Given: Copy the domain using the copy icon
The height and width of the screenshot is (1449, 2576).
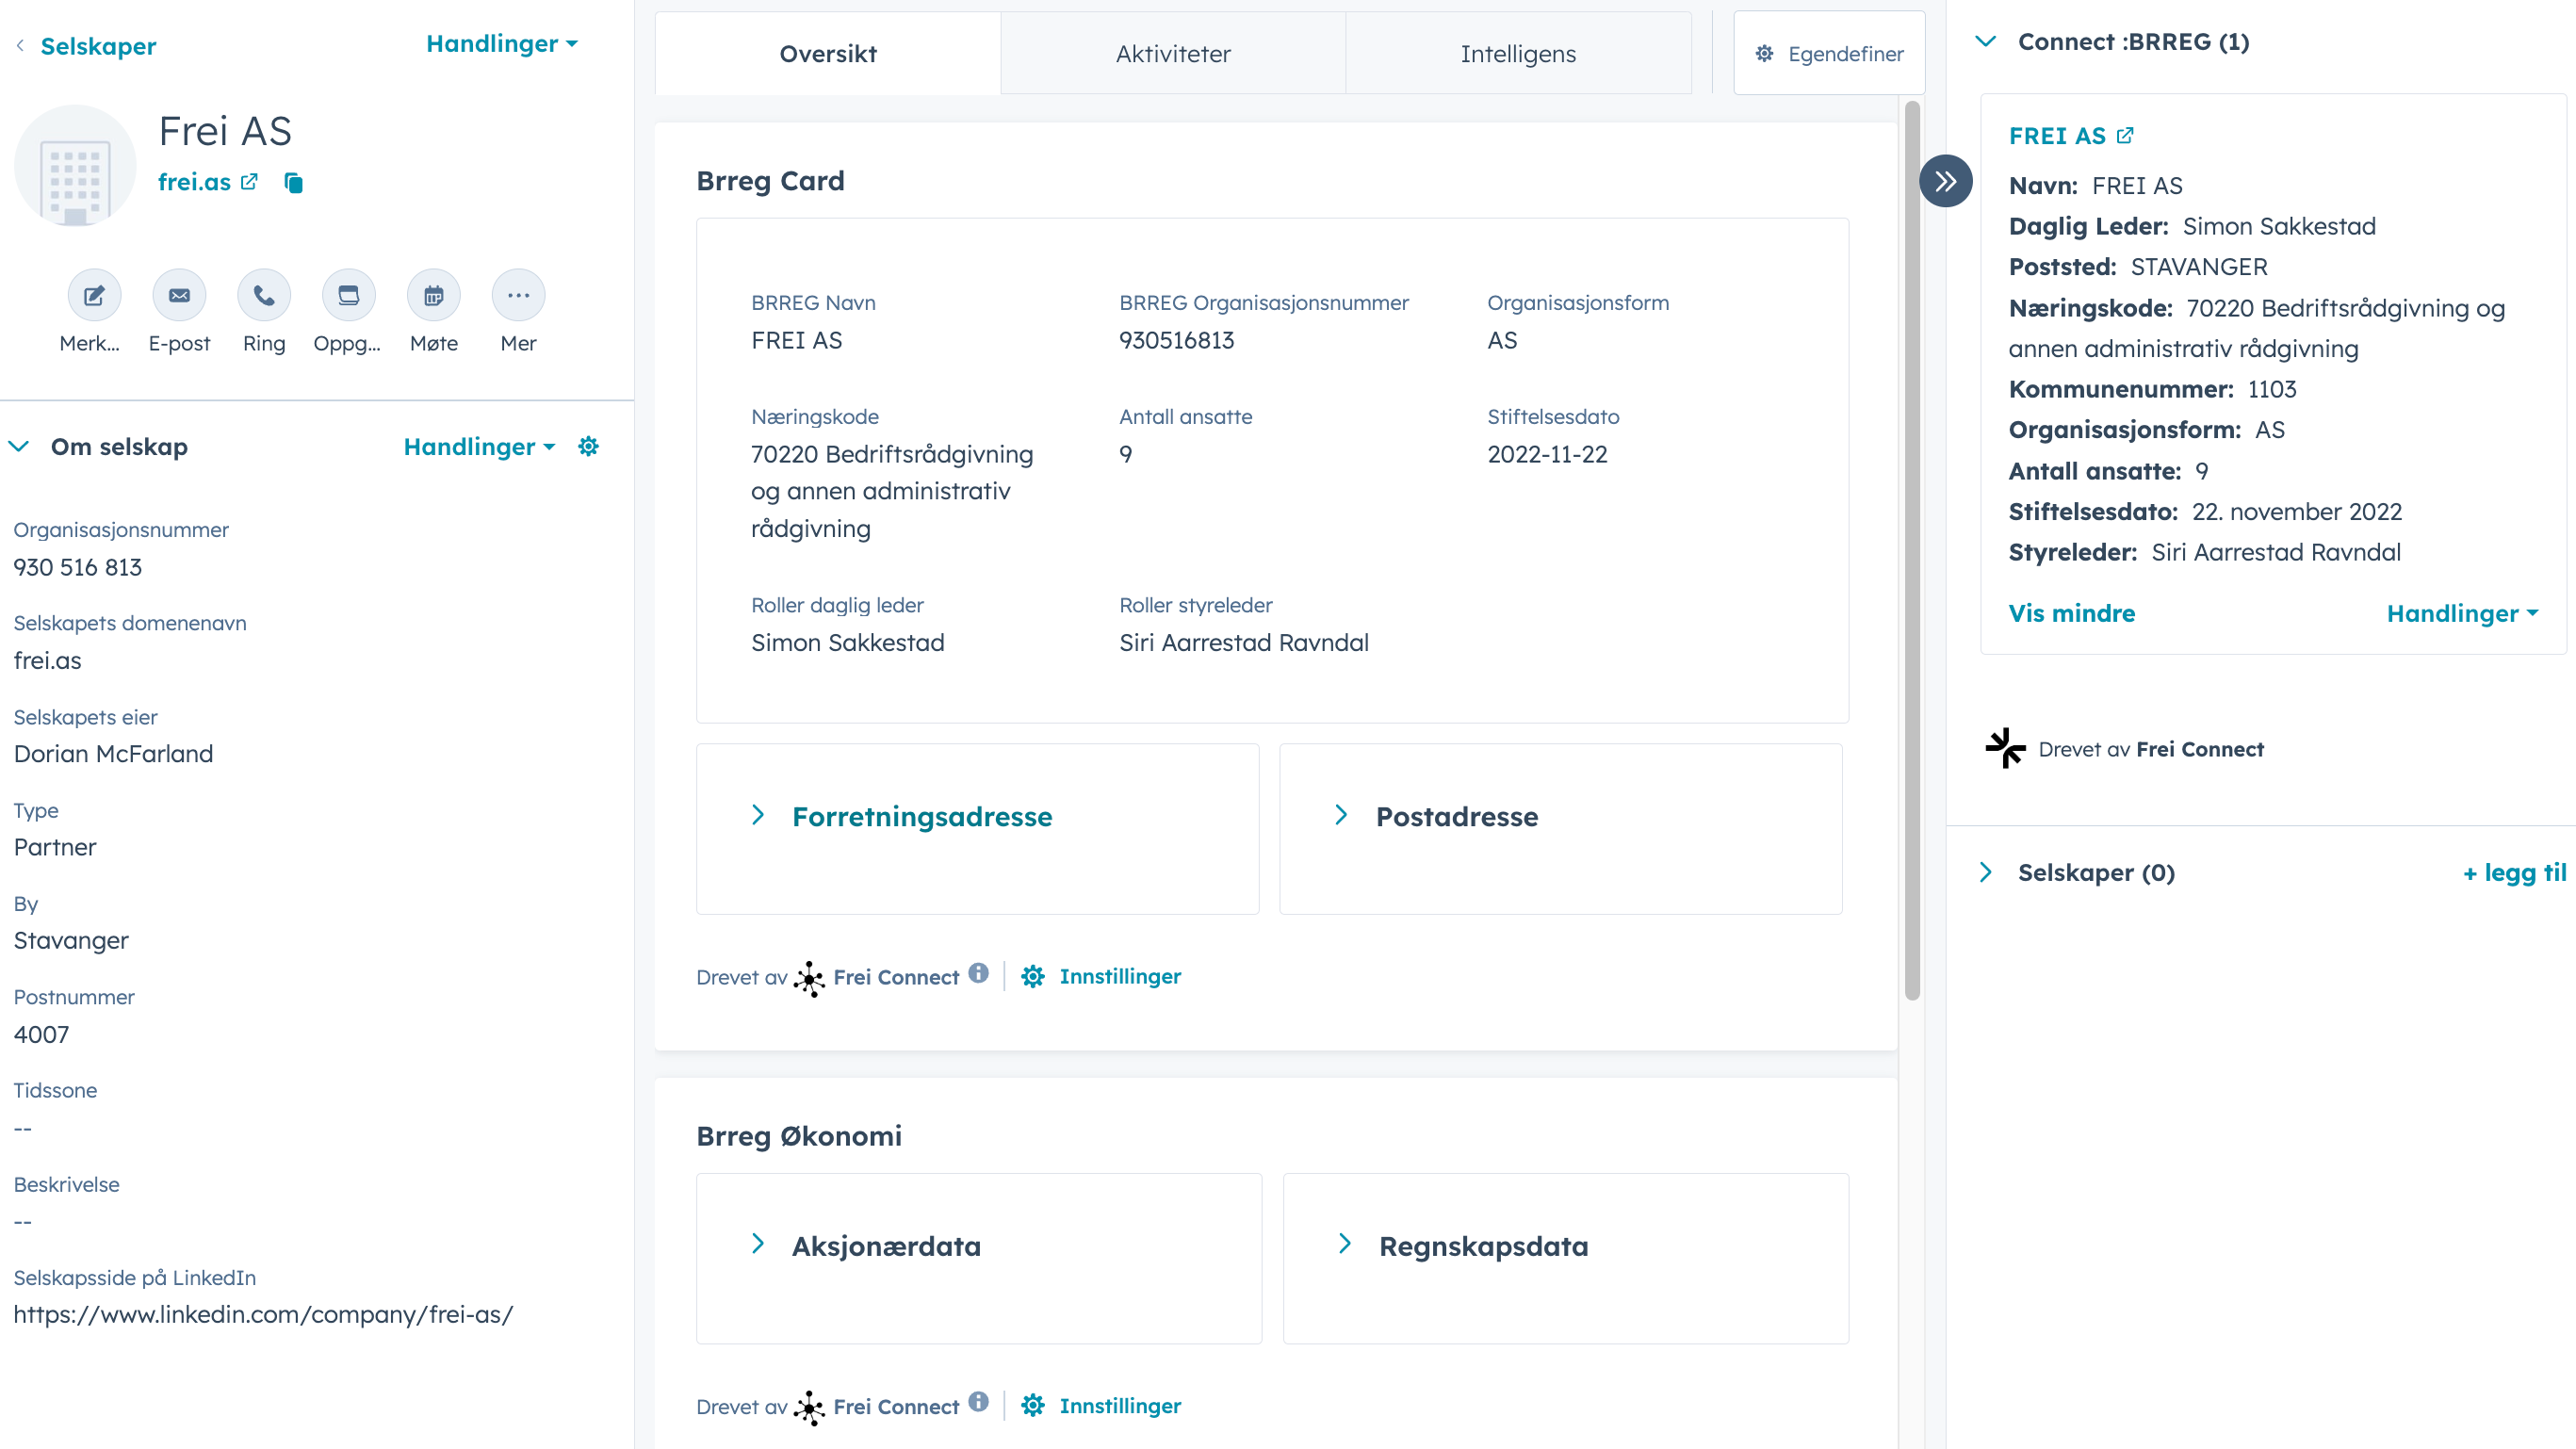Looking at the screenshot, I should pos(293,183).
